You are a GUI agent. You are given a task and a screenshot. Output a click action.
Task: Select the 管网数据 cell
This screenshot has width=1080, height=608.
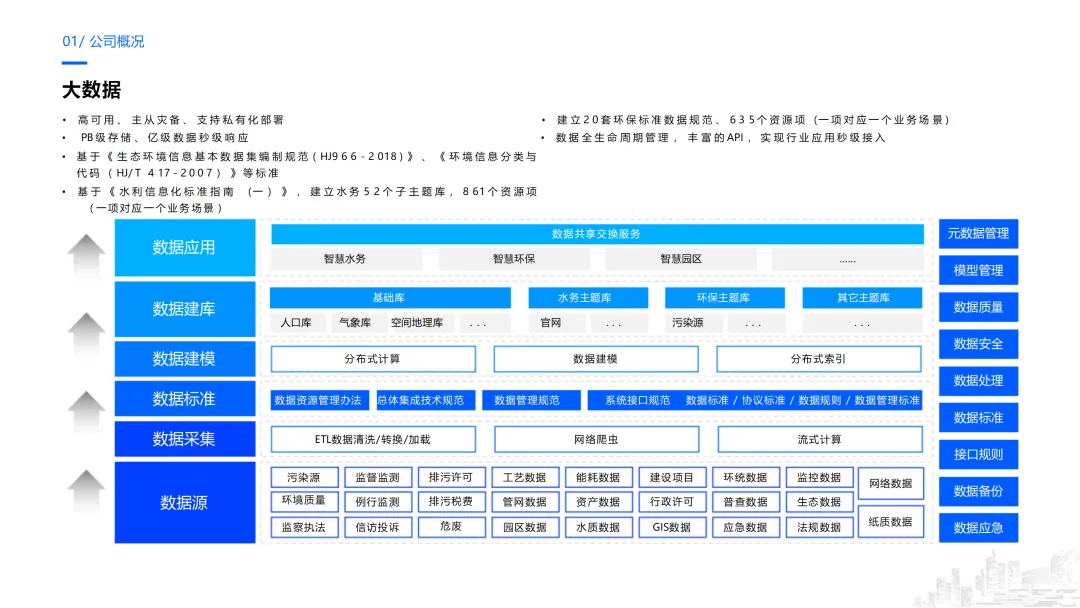525,502
